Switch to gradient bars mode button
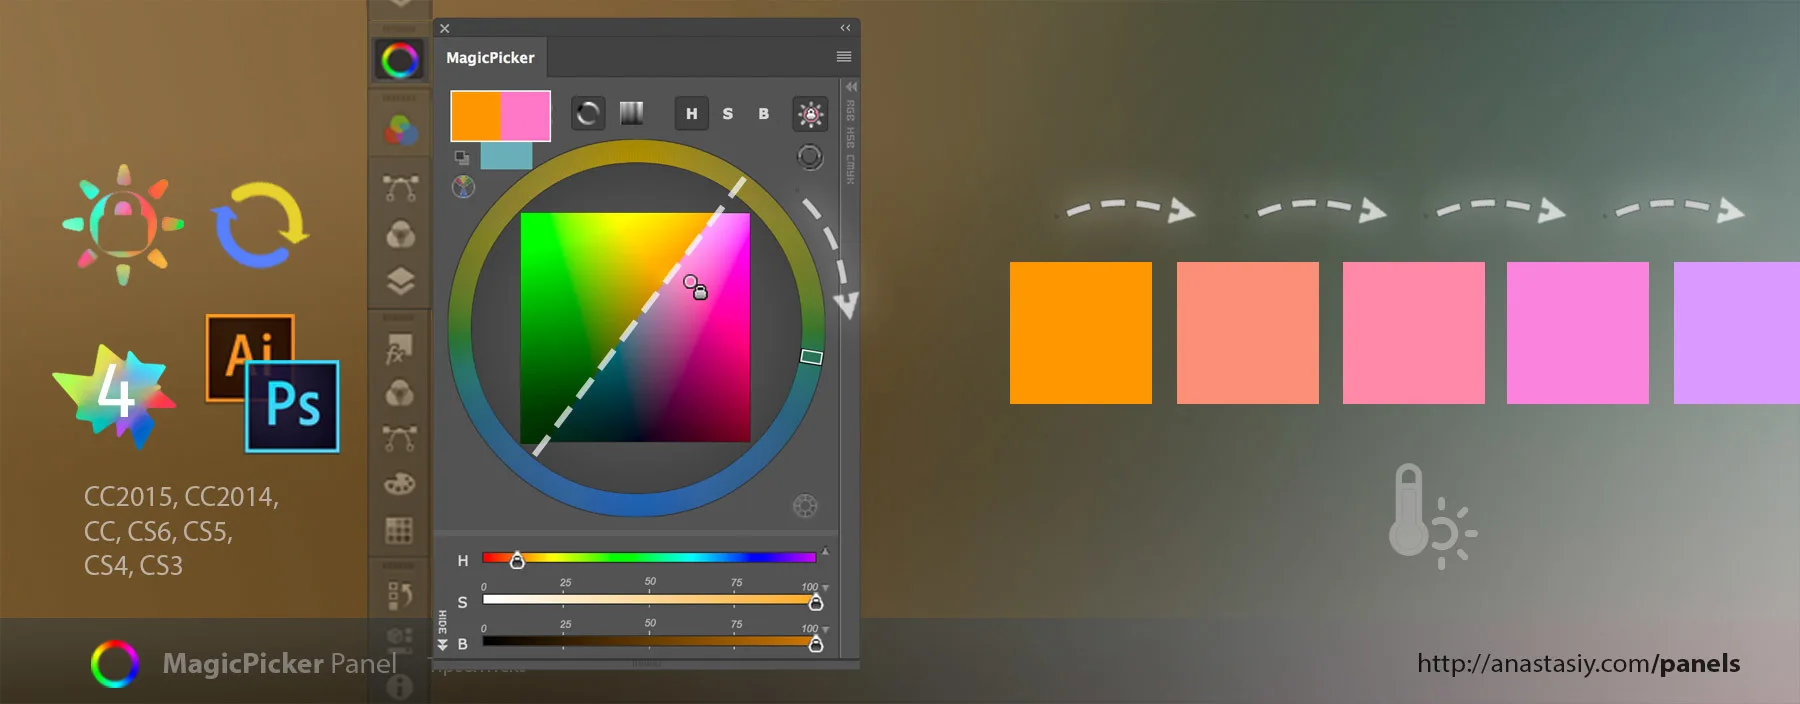This screenshot has height=704, width=1800. (x=631, y=113)
